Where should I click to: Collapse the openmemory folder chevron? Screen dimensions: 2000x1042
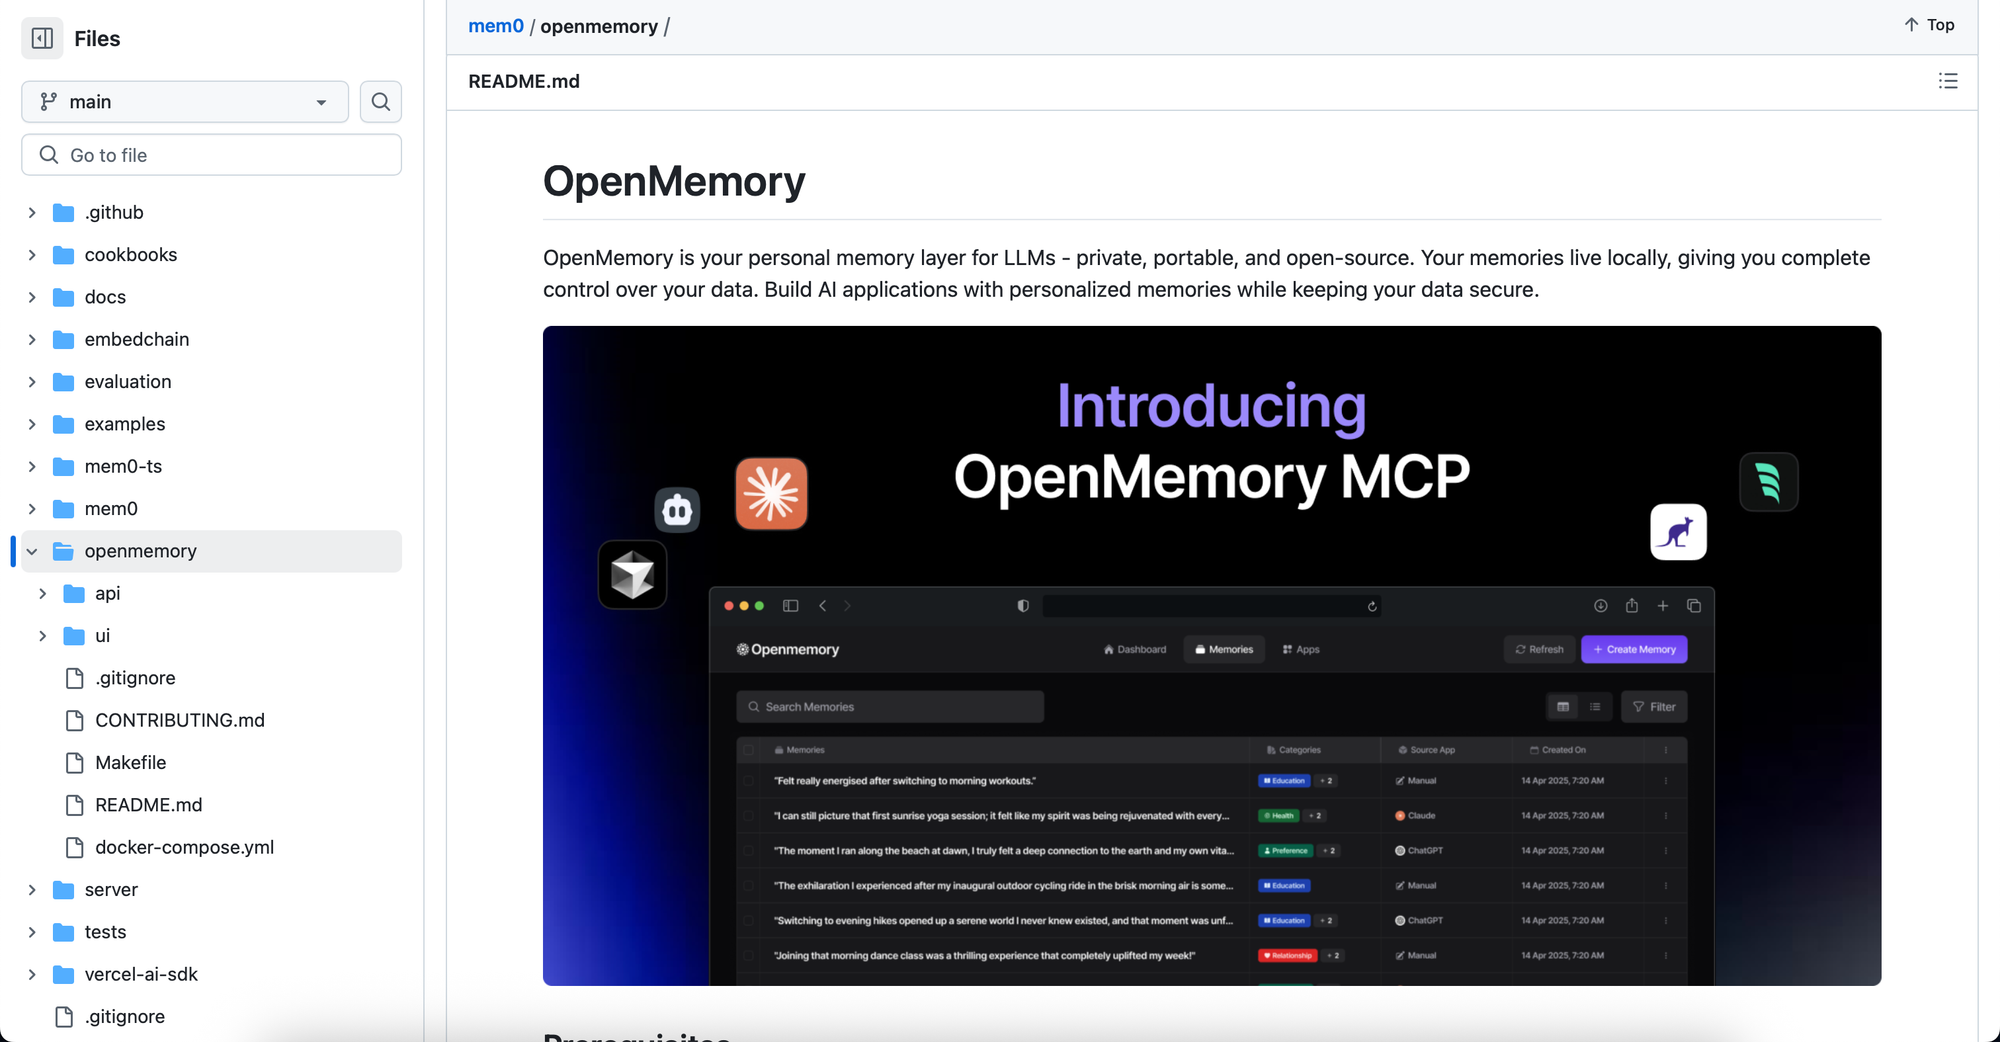click(32, 551)
